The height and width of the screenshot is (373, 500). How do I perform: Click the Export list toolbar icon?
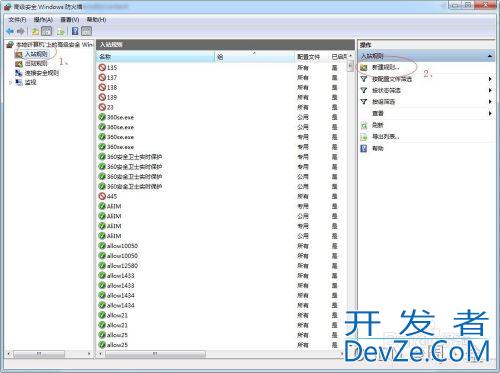(61, 32)
